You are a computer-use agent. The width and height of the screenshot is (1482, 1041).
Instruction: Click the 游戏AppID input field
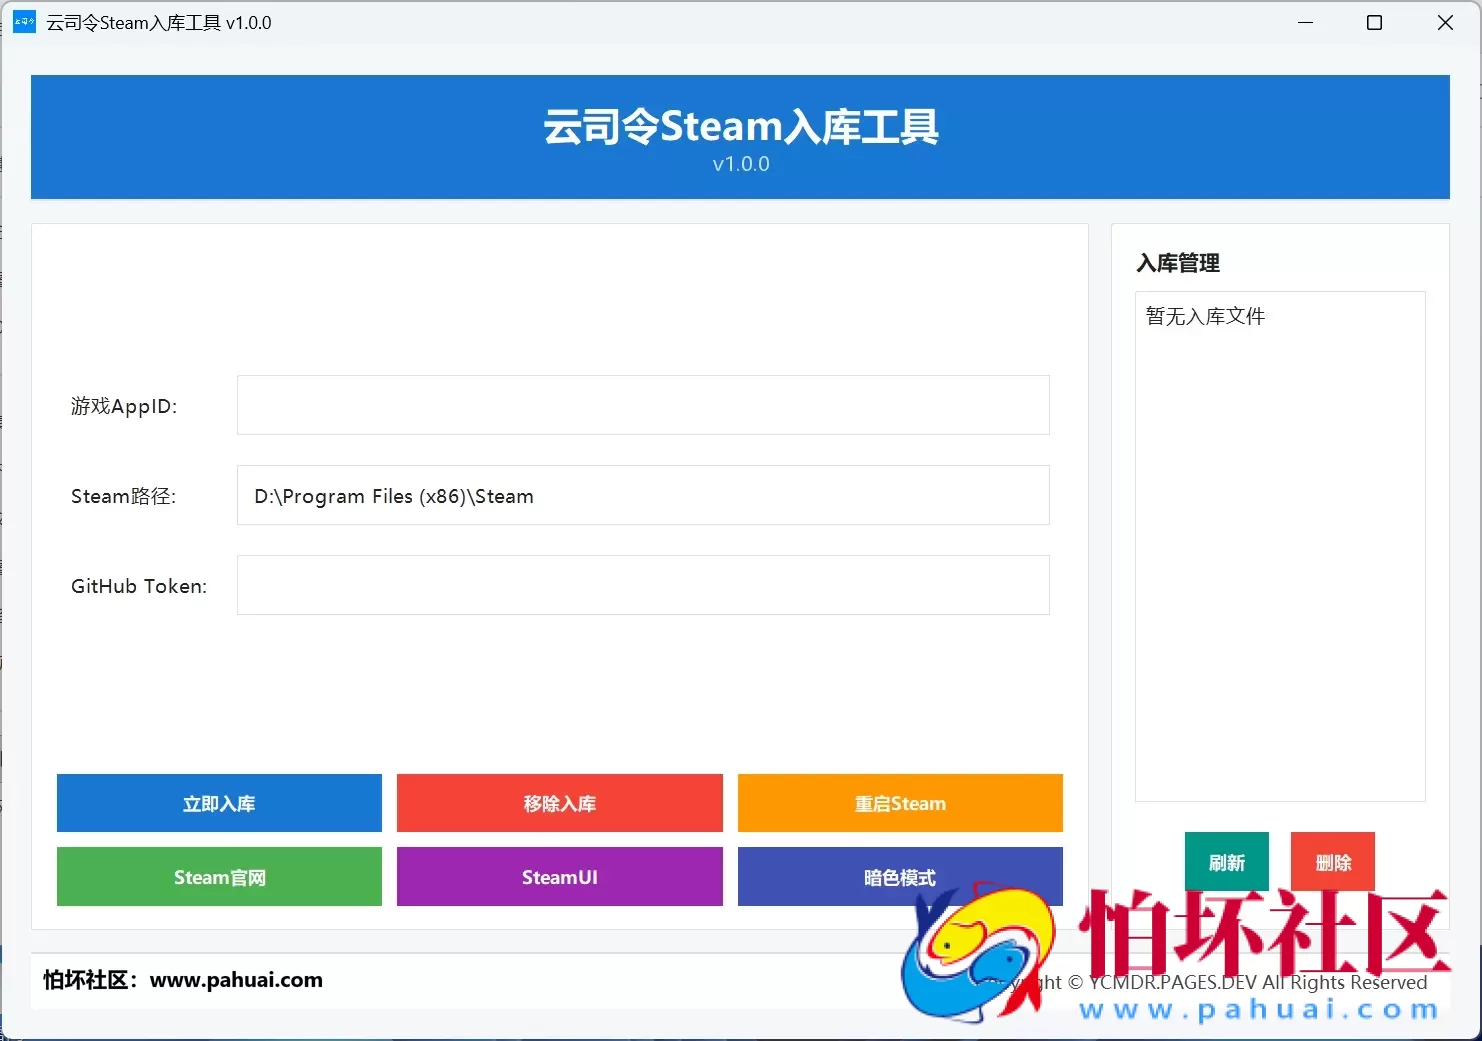pos(643,405)
